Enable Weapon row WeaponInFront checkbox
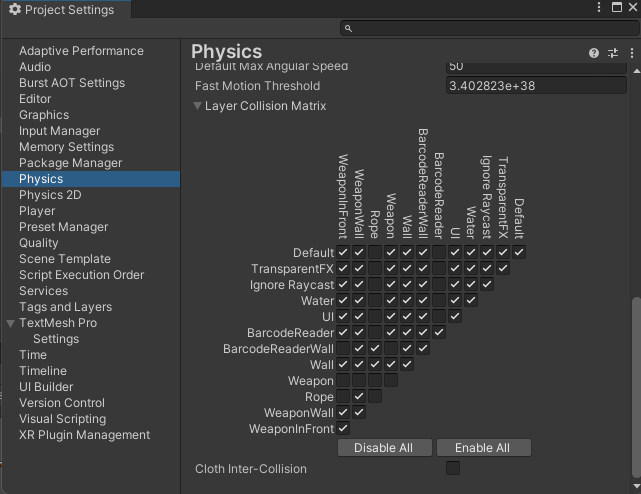This screenshot has width=641, height=494. coord(343,380)
